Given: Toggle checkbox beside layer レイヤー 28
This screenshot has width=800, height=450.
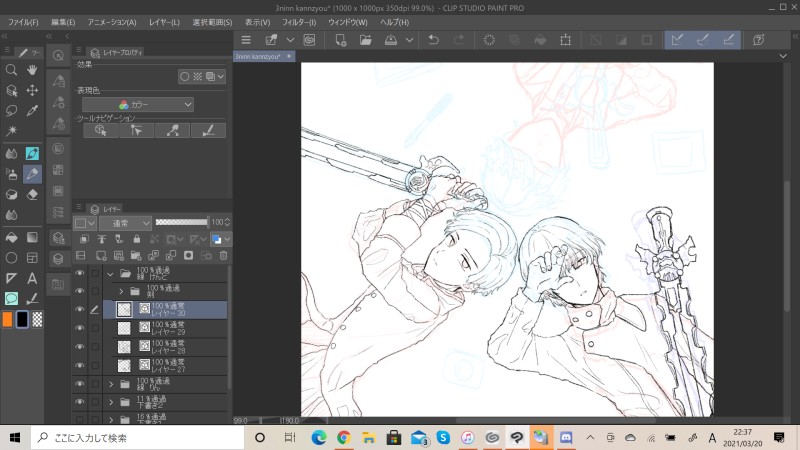Looking at the screenshot, I should click(95, 347).
